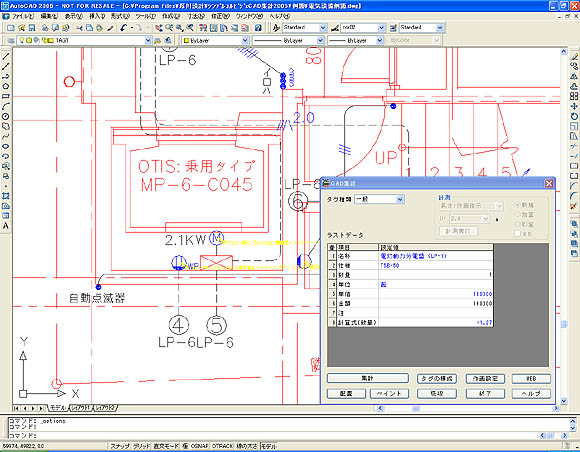Screen dimensions: 580x452
Task: Click the 集計 button in dialog
Action: click(367, 378)
